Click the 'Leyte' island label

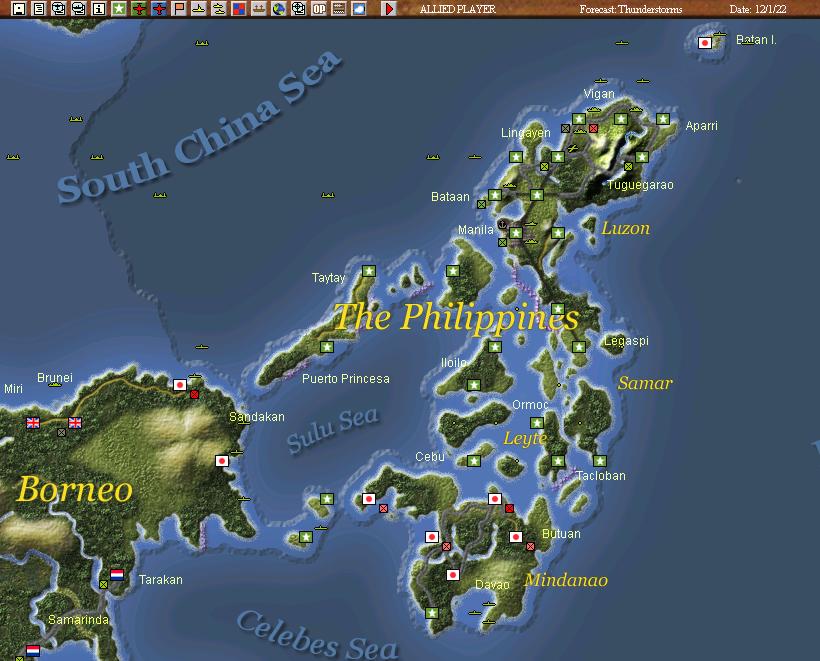click(x=525, y=438)
